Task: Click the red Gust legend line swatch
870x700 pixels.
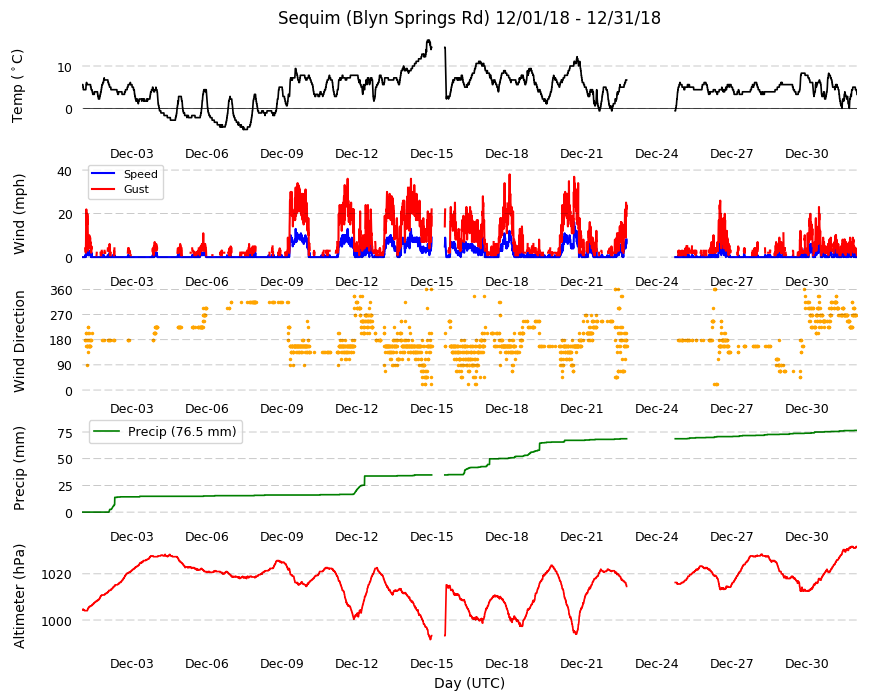Action: coord(103,189)
